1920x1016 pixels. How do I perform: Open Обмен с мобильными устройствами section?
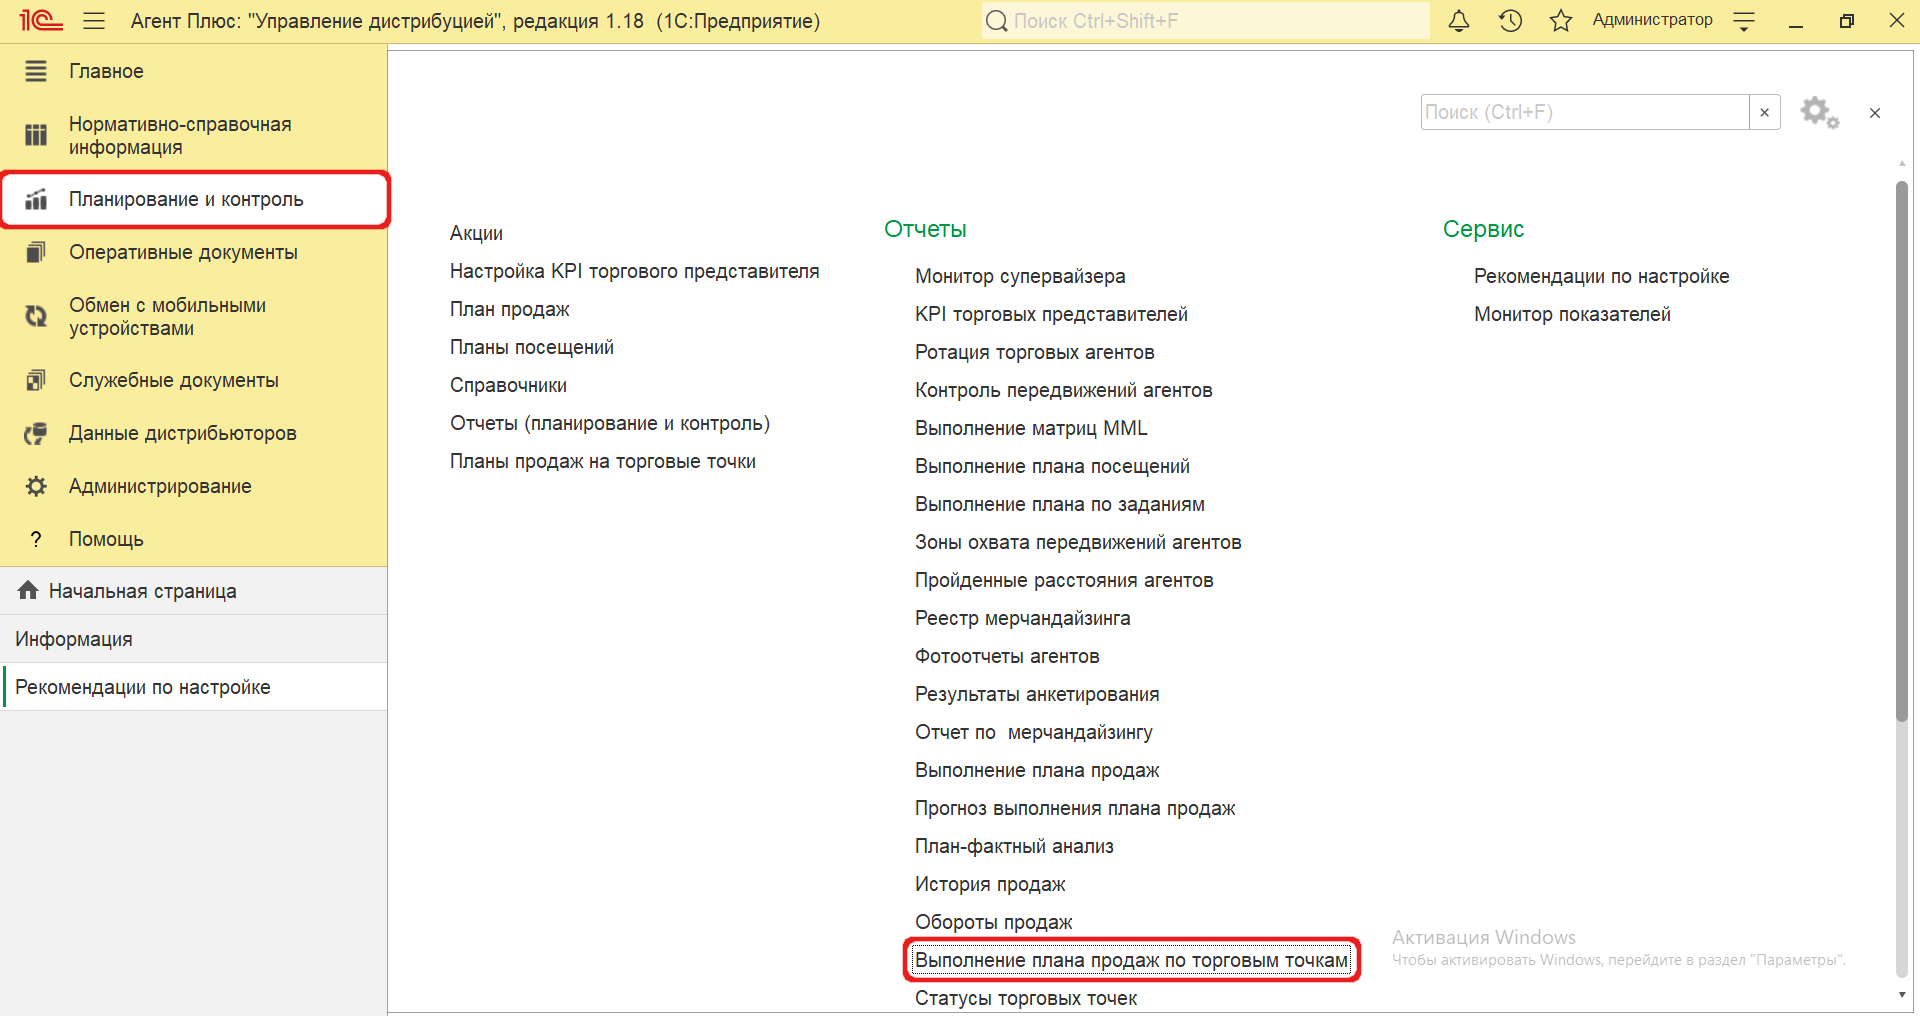click(194, 316)
